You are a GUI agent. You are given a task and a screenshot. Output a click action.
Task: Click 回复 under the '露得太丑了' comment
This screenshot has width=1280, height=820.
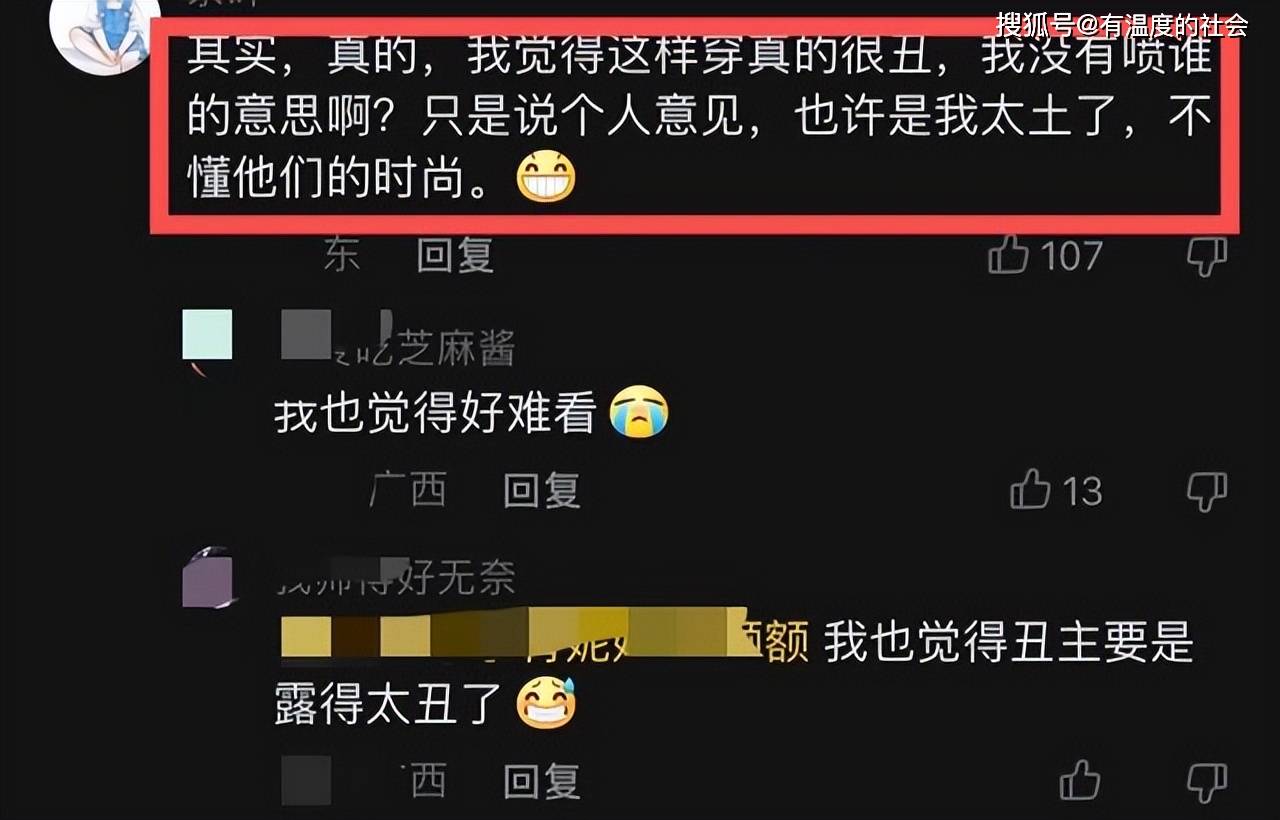point(541,781)
